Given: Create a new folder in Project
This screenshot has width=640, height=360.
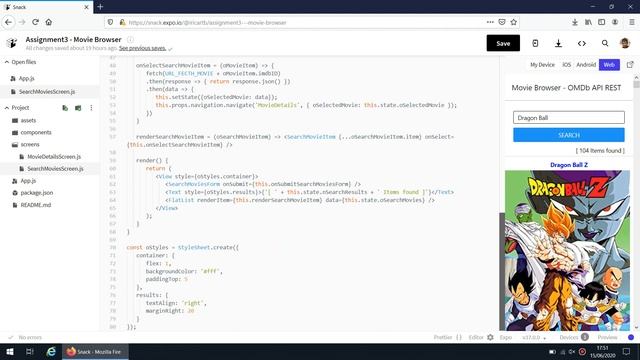Looking at the screenshot, I should (x=78, y=108).
